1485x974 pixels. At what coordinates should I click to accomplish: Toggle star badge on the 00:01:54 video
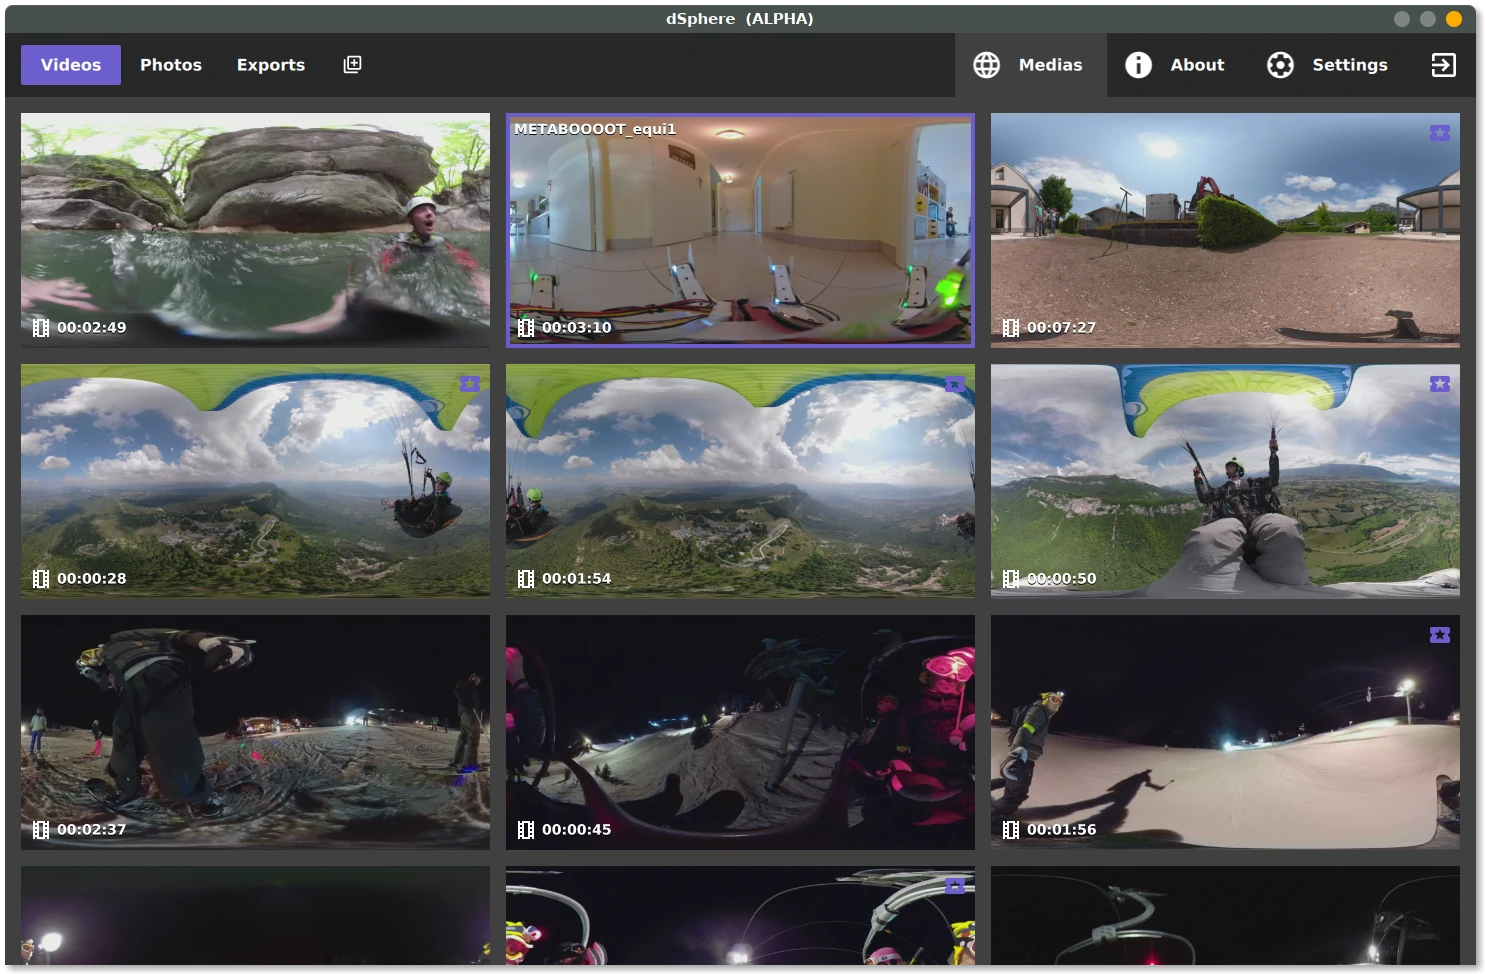coord(955,384)
